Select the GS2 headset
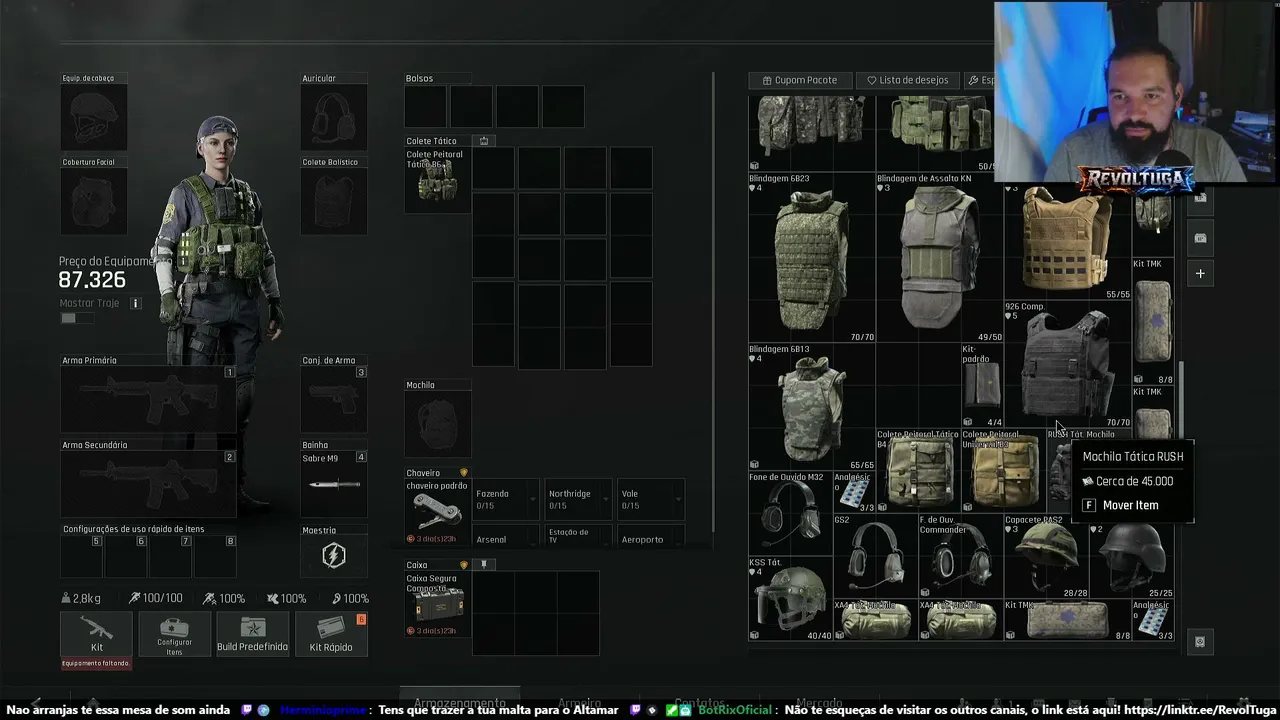The height and width of the screenshot is (720, 1280). point(875,555)
